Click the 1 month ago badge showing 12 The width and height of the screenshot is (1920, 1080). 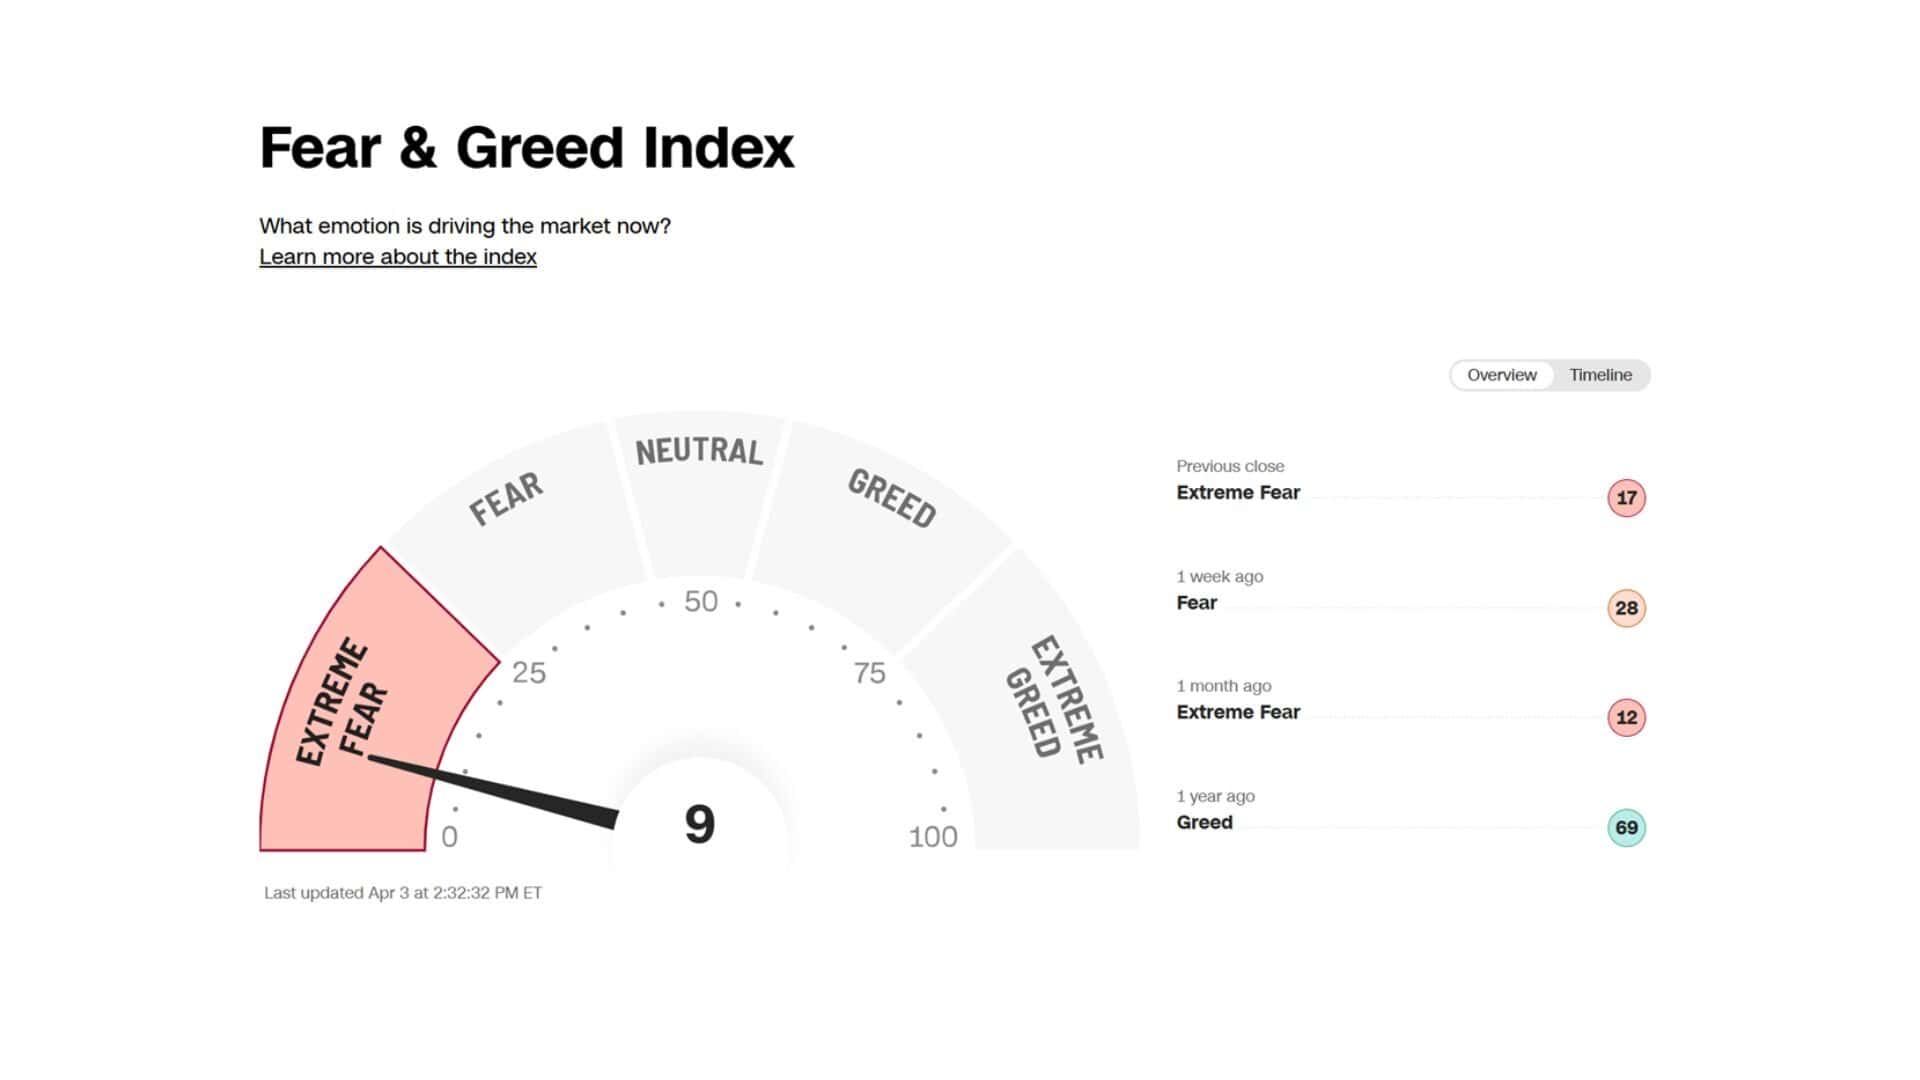tap(1626, 717)
